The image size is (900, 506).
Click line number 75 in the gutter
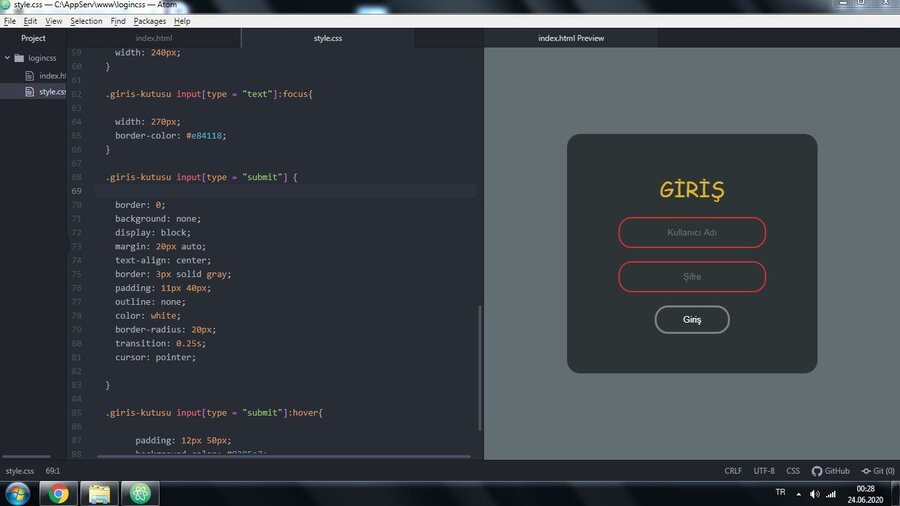(x=76, y=274)
